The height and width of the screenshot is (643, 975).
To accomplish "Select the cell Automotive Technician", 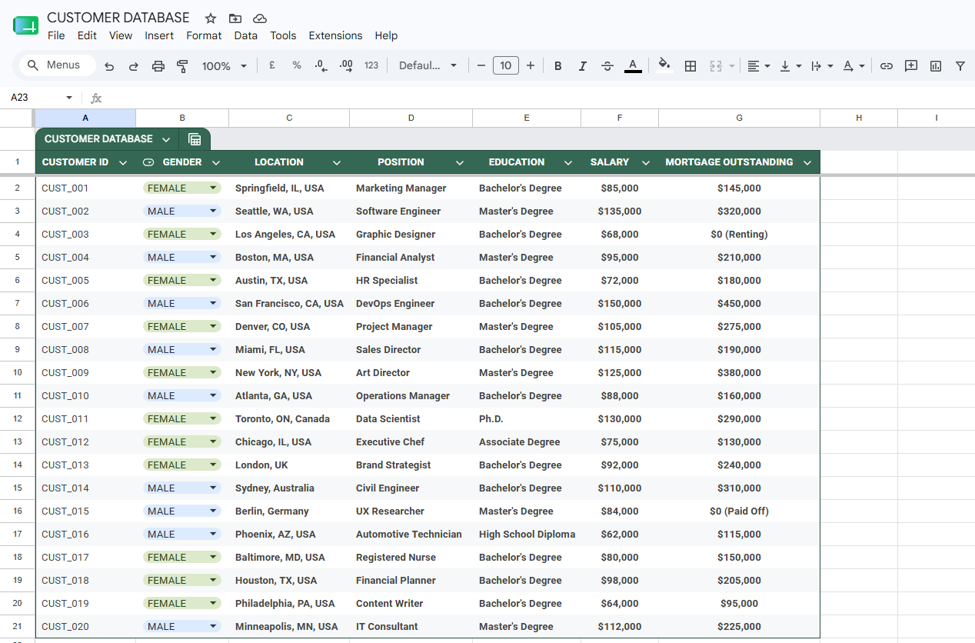I will (411, 534).
